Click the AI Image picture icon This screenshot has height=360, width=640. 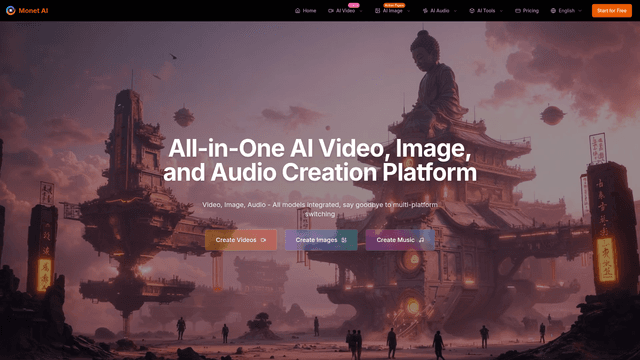(x=378, y=11)
